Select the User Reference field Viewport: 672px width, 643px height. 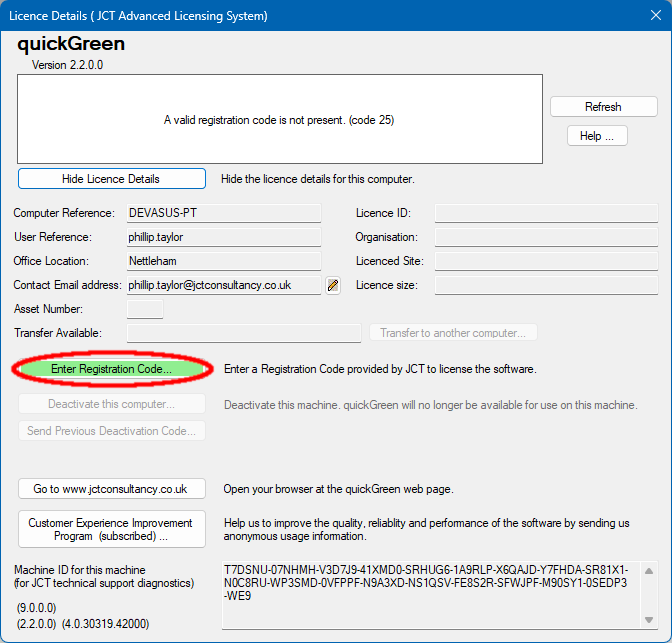point(224,237)
